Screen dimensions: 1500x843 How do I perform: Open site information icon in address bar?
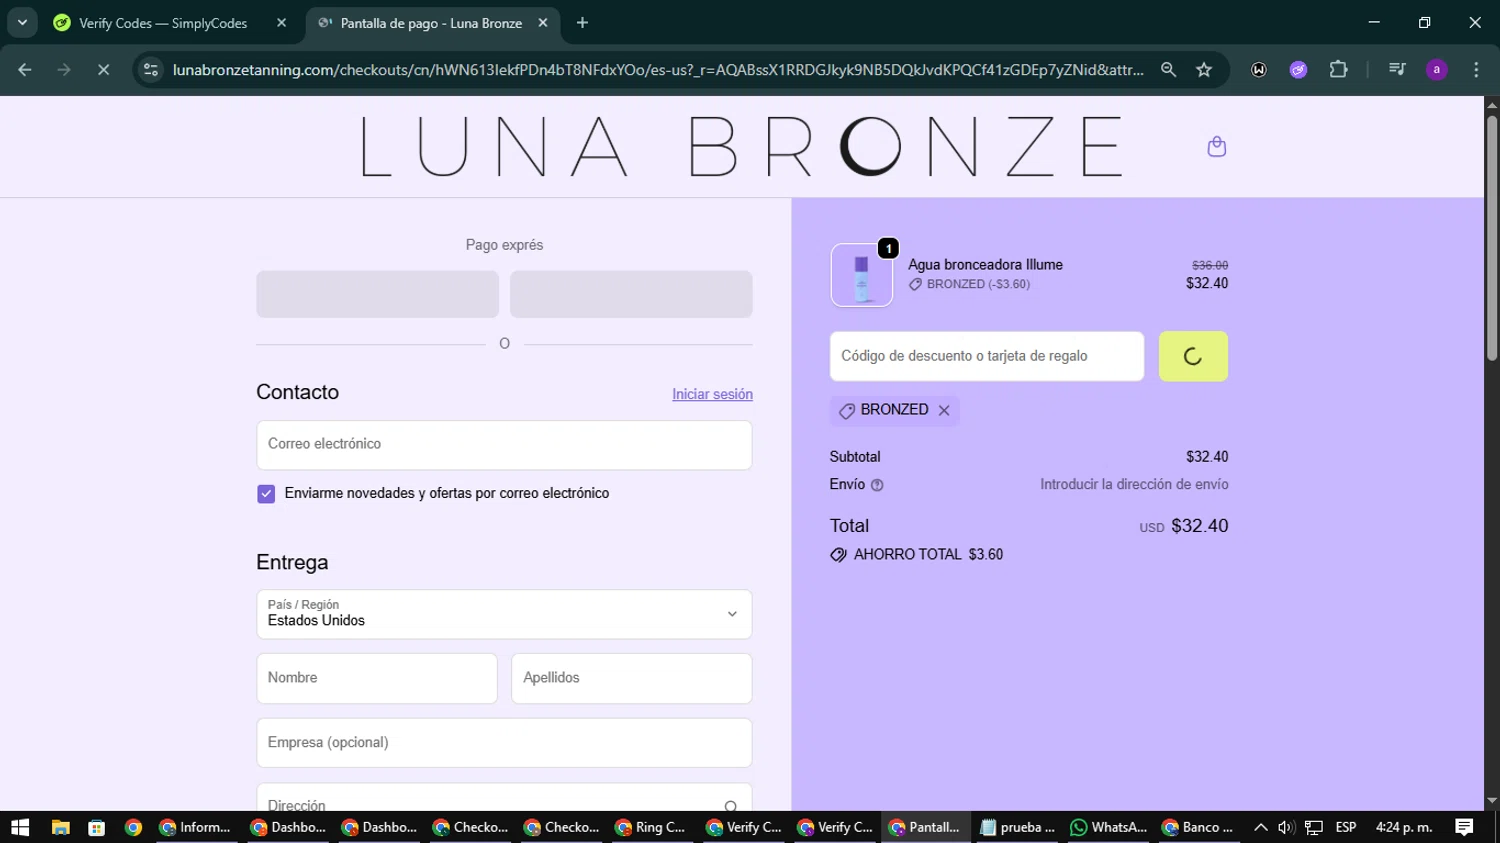(x=151, y=69)
